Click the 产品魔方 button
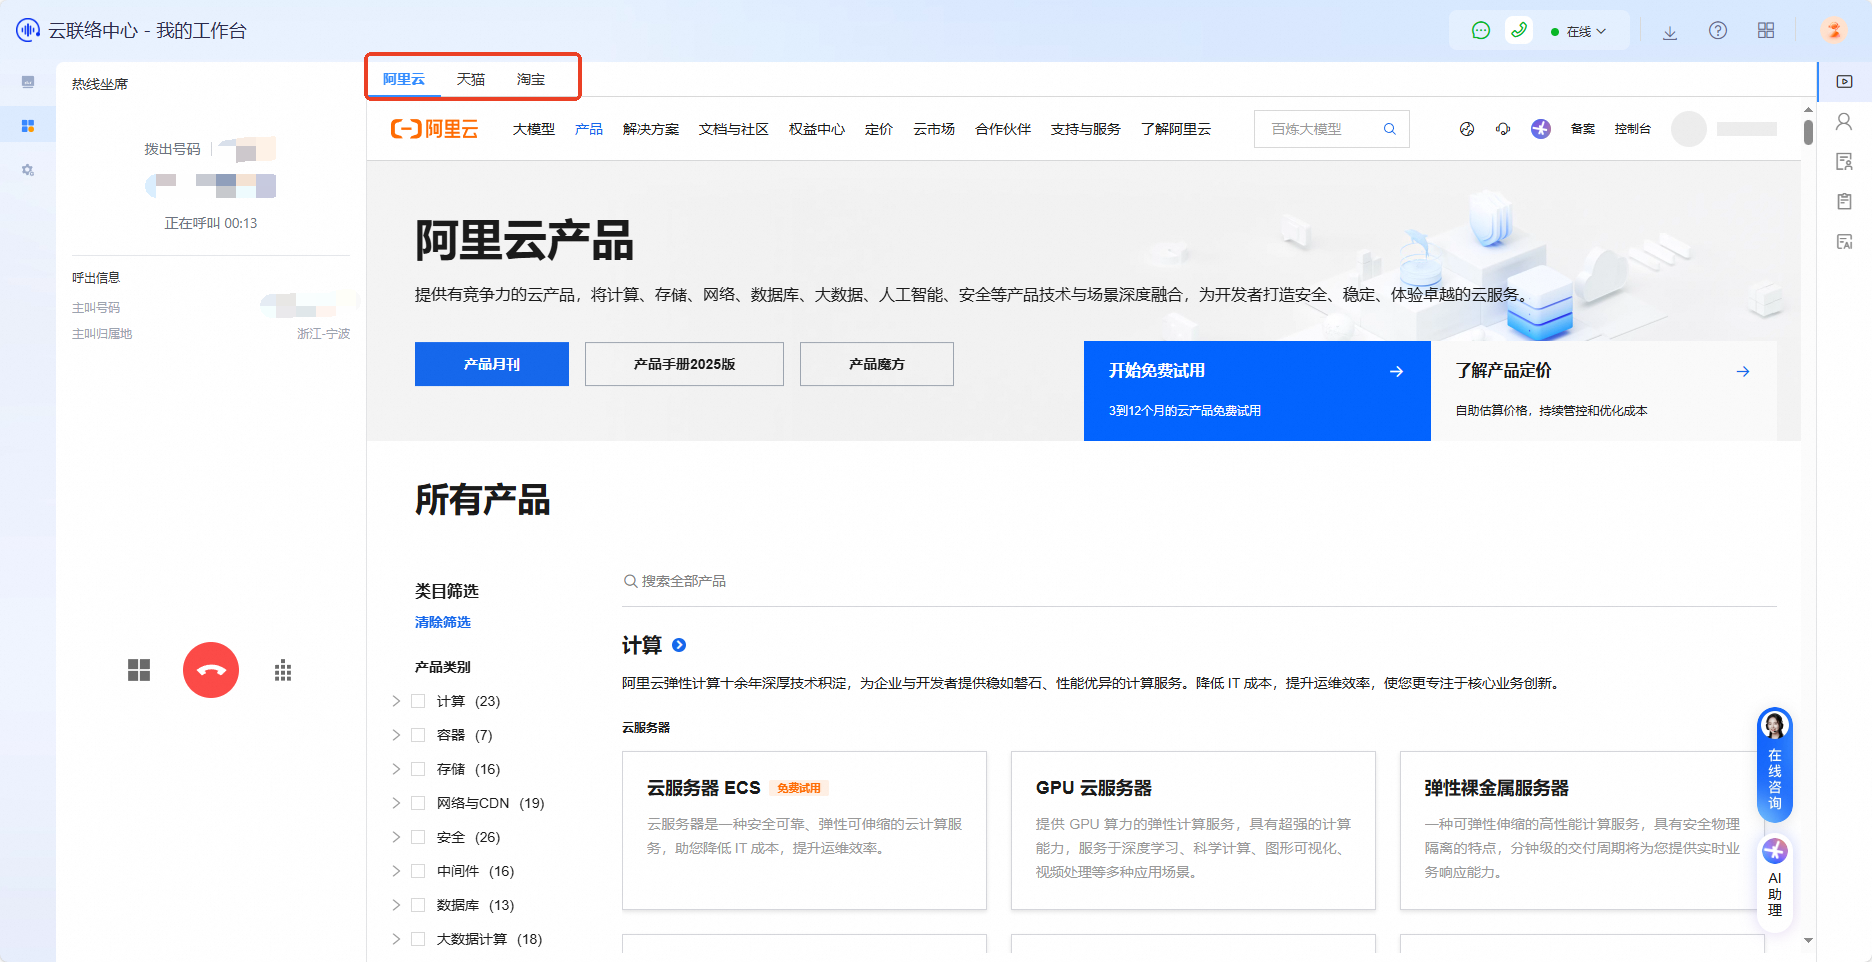Image resolution: width=1872 pixels, height=962 pixels. 877,364
